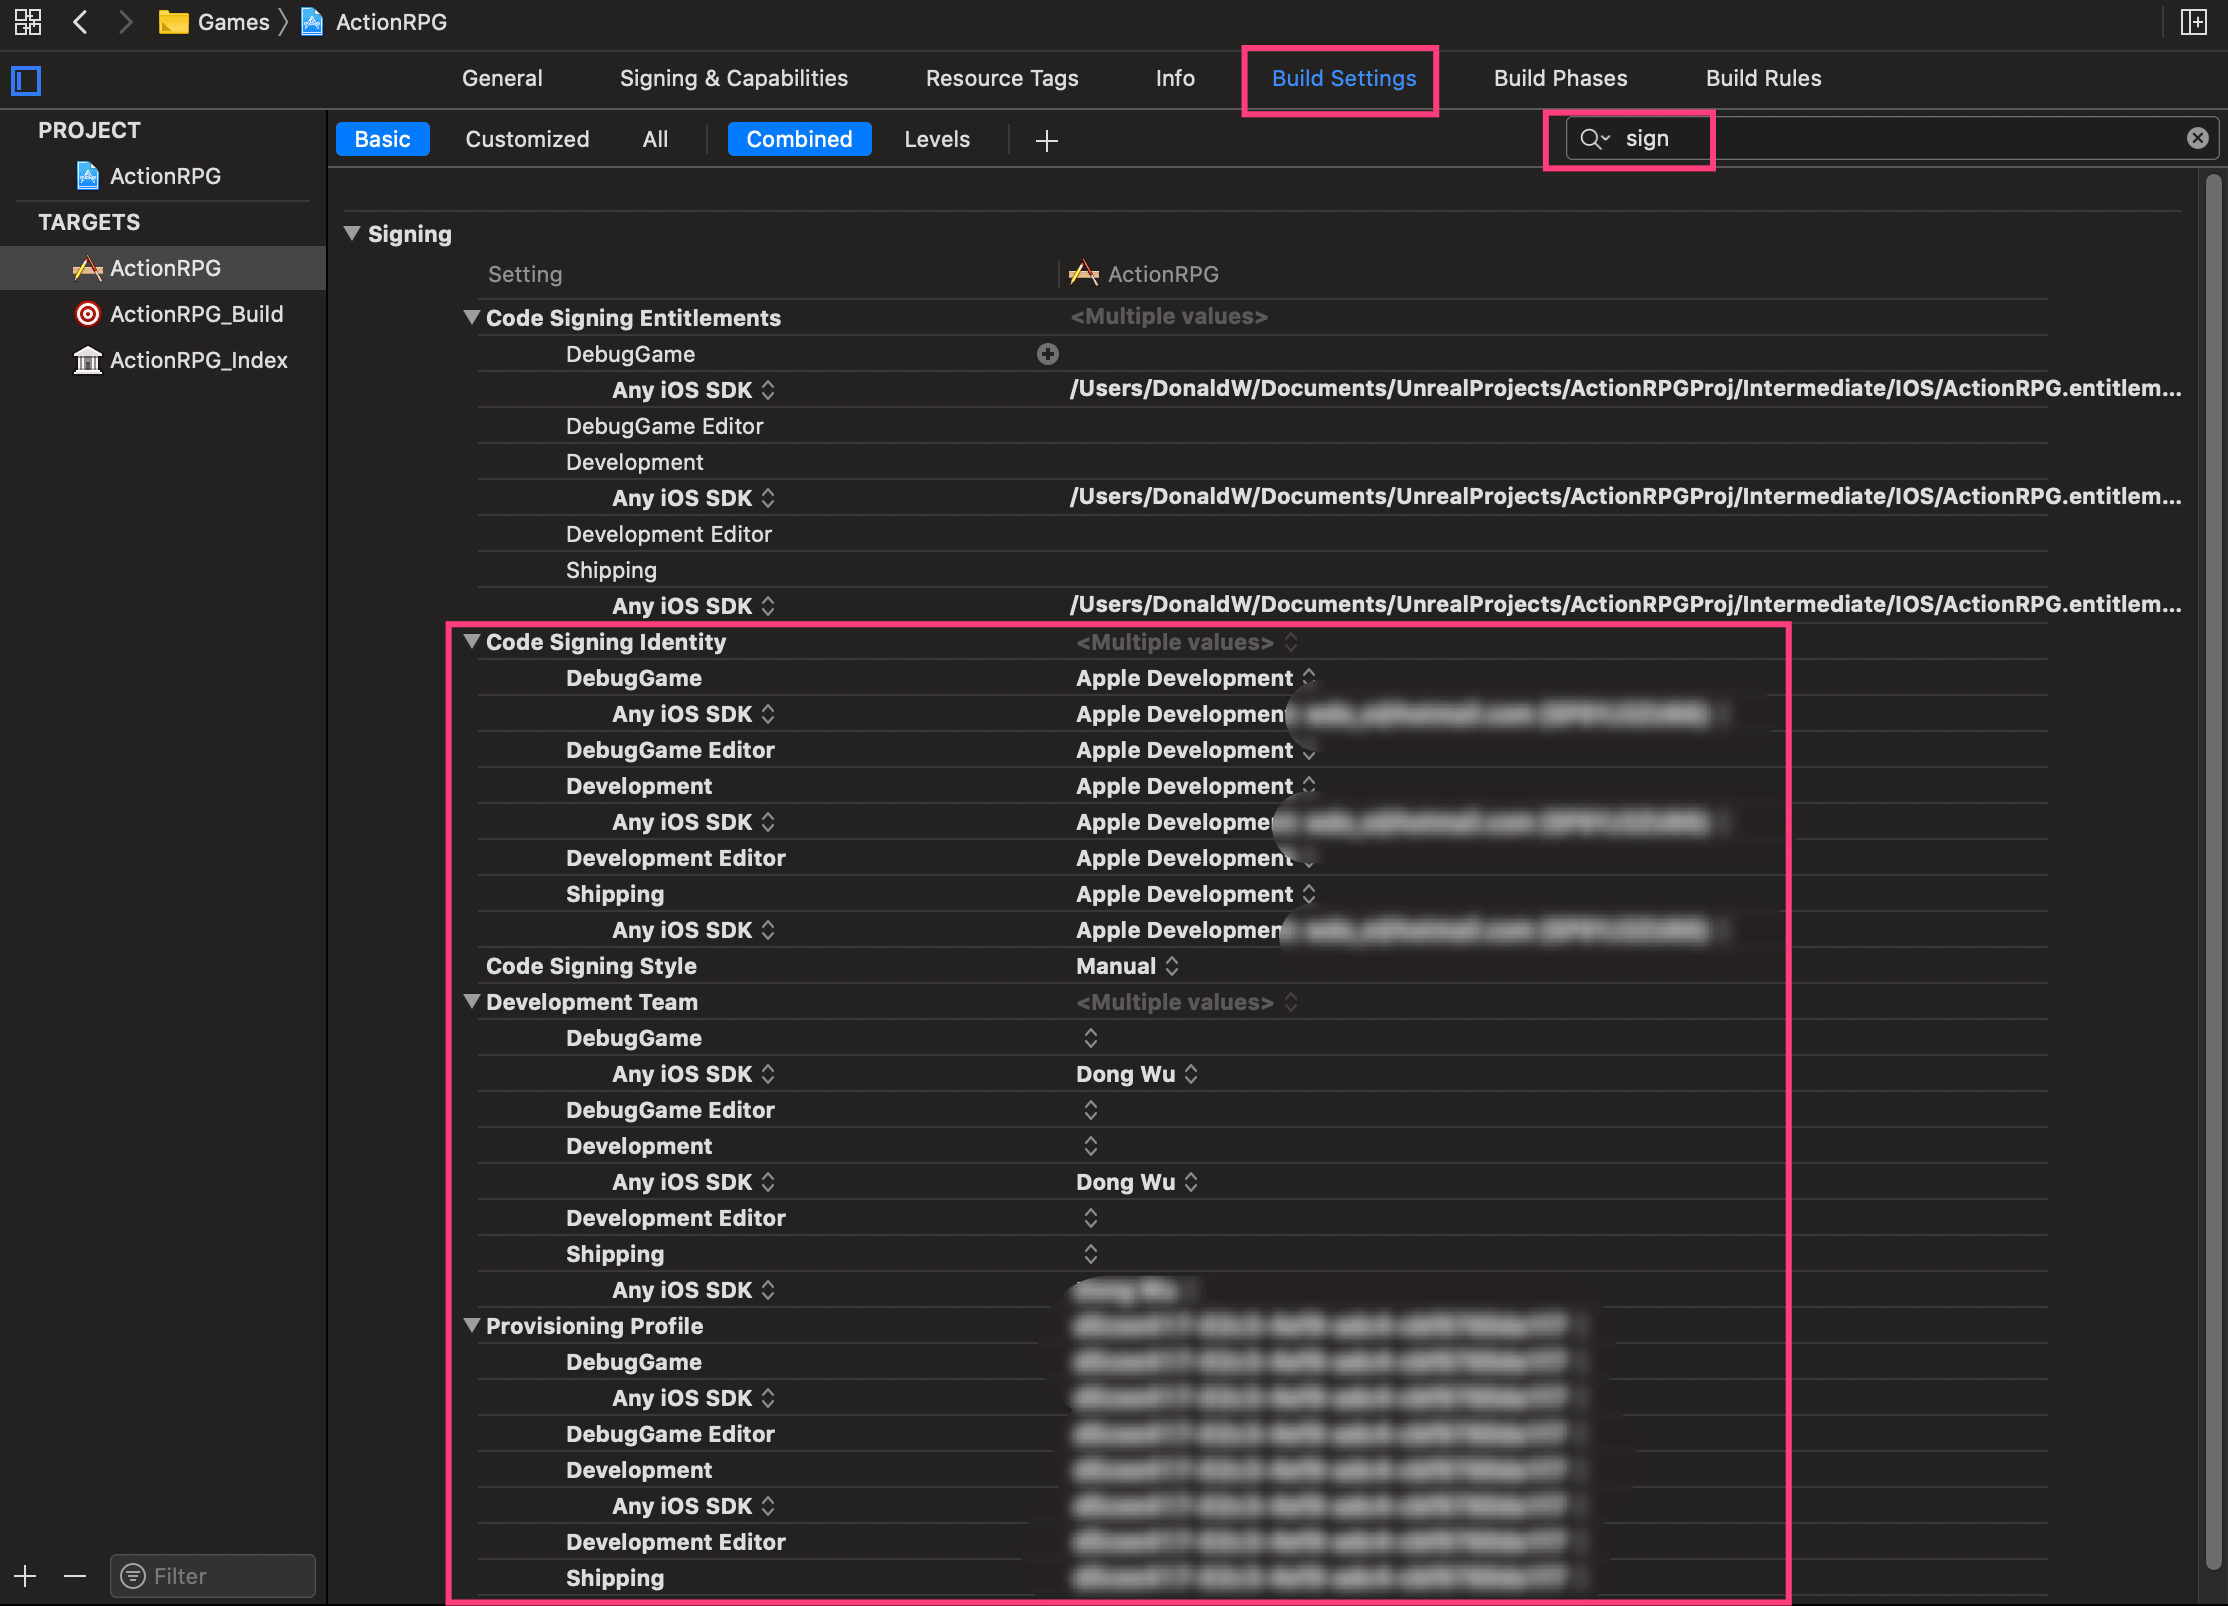Screen dimensions: 2228x1606
Task: Collapse the Provisioning Profile disclosure triangle
Action: point(472,1326)
